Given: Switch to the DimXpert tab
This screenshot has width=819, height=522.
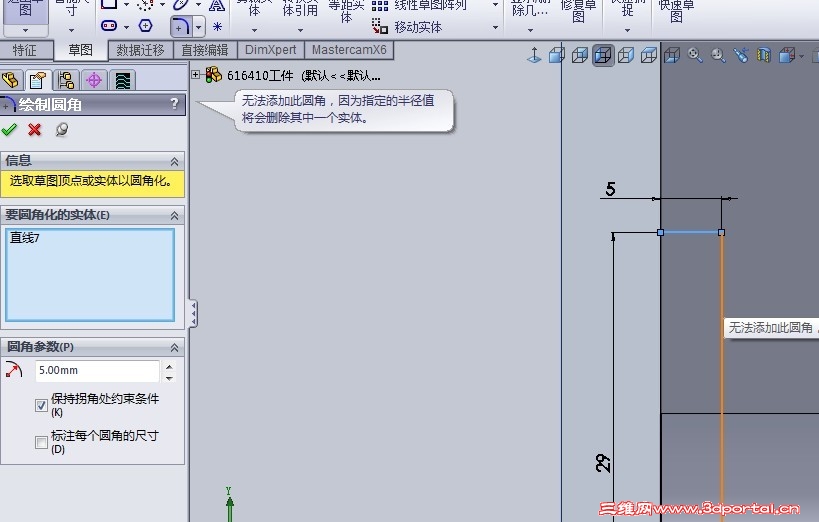Looking at the screenshot, I should [x=271, y=50].
